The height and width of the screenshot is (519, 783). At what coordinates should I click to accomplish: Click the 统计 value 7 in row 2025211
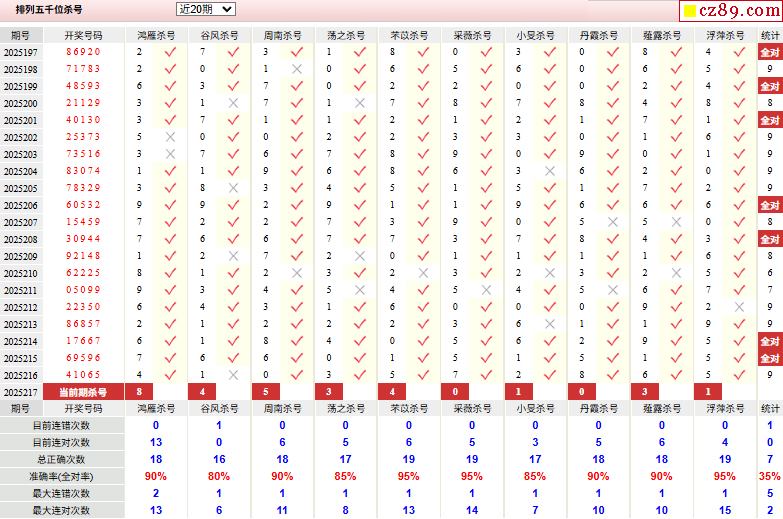coord(770,290)
